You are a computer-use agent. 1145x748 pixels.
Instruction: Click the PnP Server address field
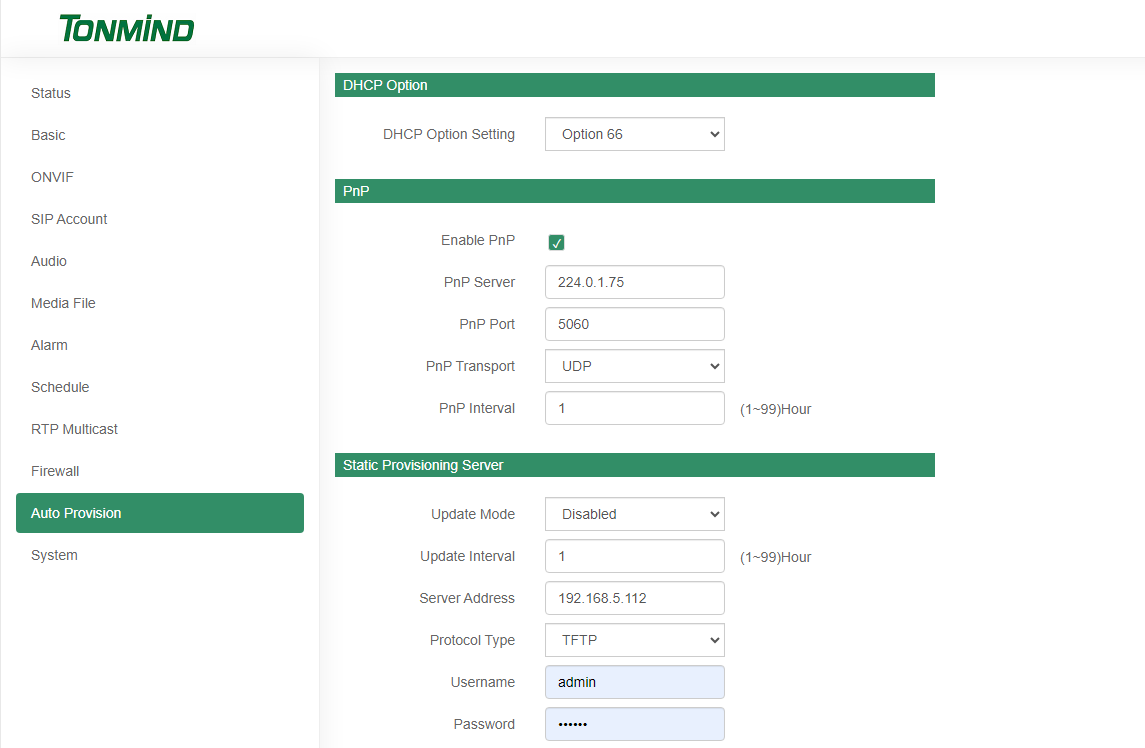(x=634, y=282)
